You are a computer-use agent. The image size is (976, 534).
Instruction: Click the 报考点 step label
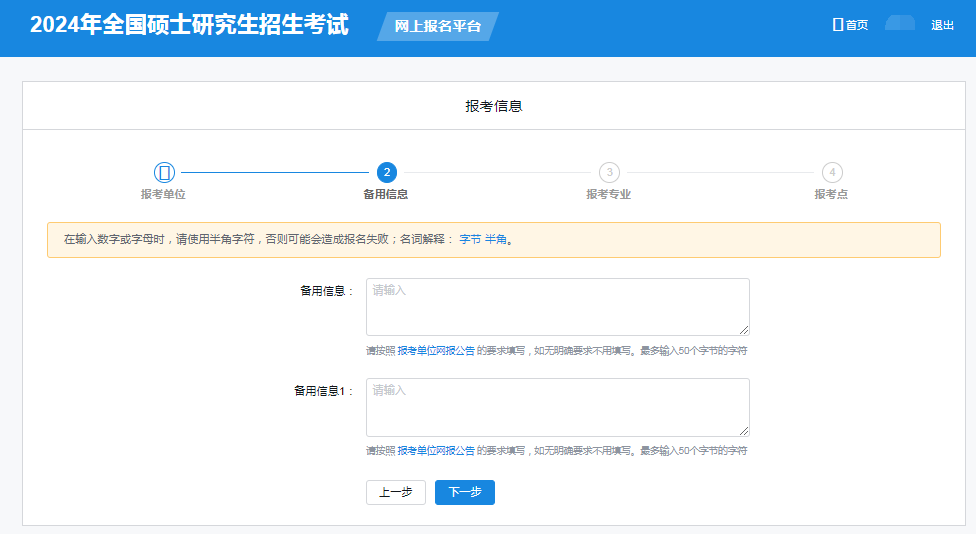coord(832,194)
